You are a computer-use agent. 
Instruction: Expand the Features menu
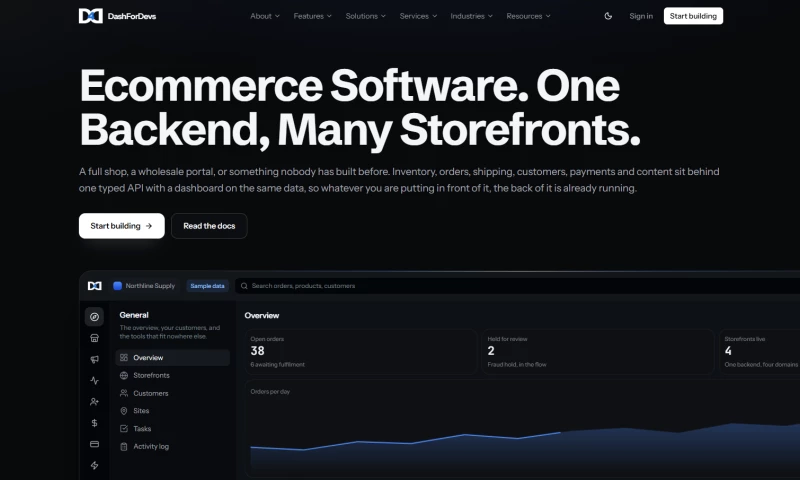tap(313, 16)
